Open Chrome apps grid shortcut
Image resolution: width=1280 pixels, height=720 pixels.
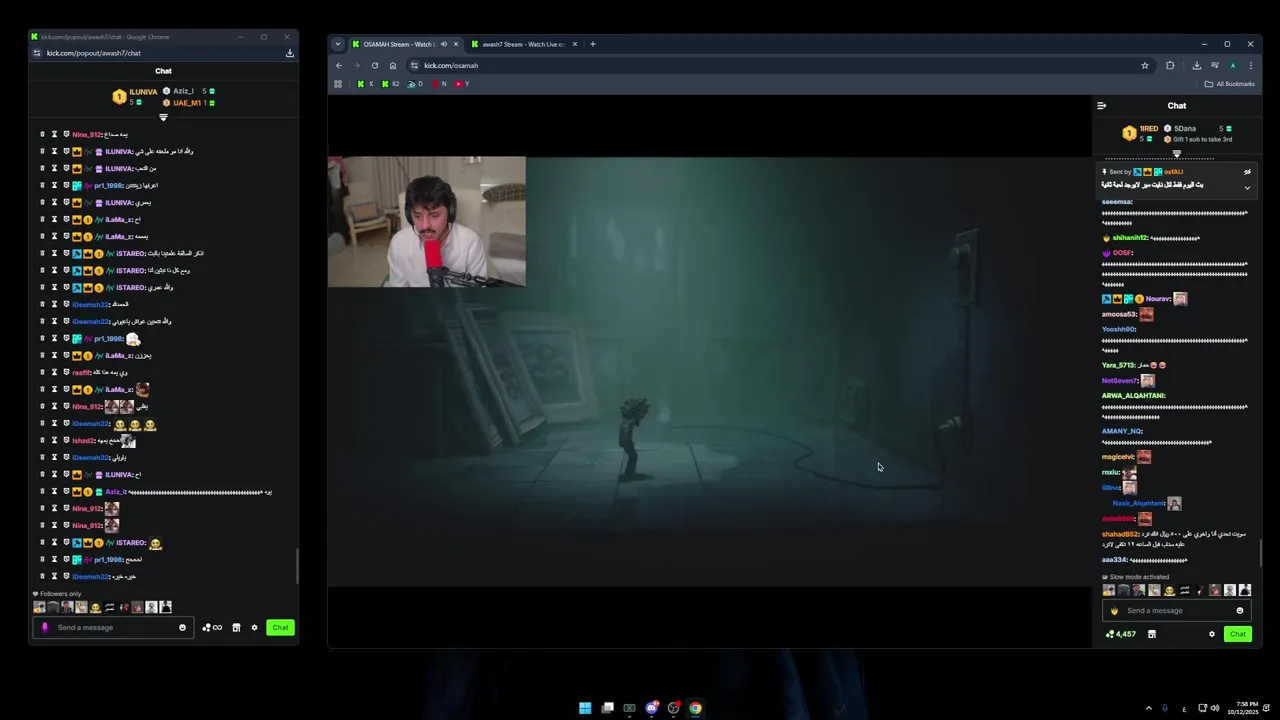[338, 84]
